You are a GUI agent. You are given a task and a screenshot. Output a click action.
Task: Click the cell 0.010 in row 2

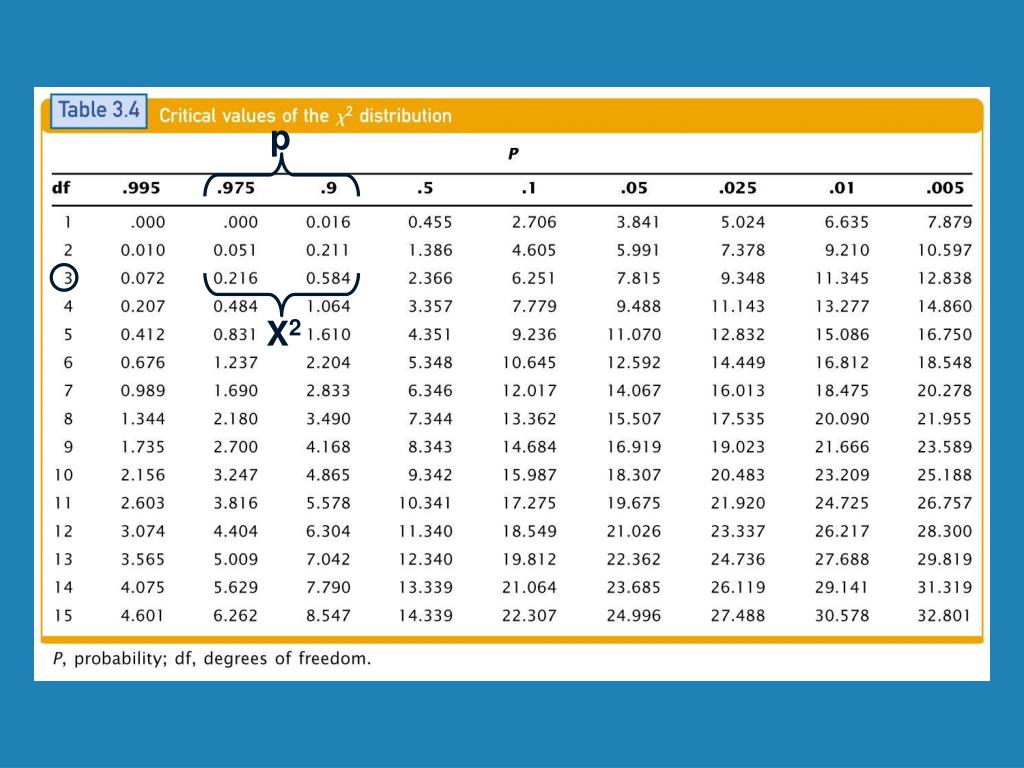point(142,251)
